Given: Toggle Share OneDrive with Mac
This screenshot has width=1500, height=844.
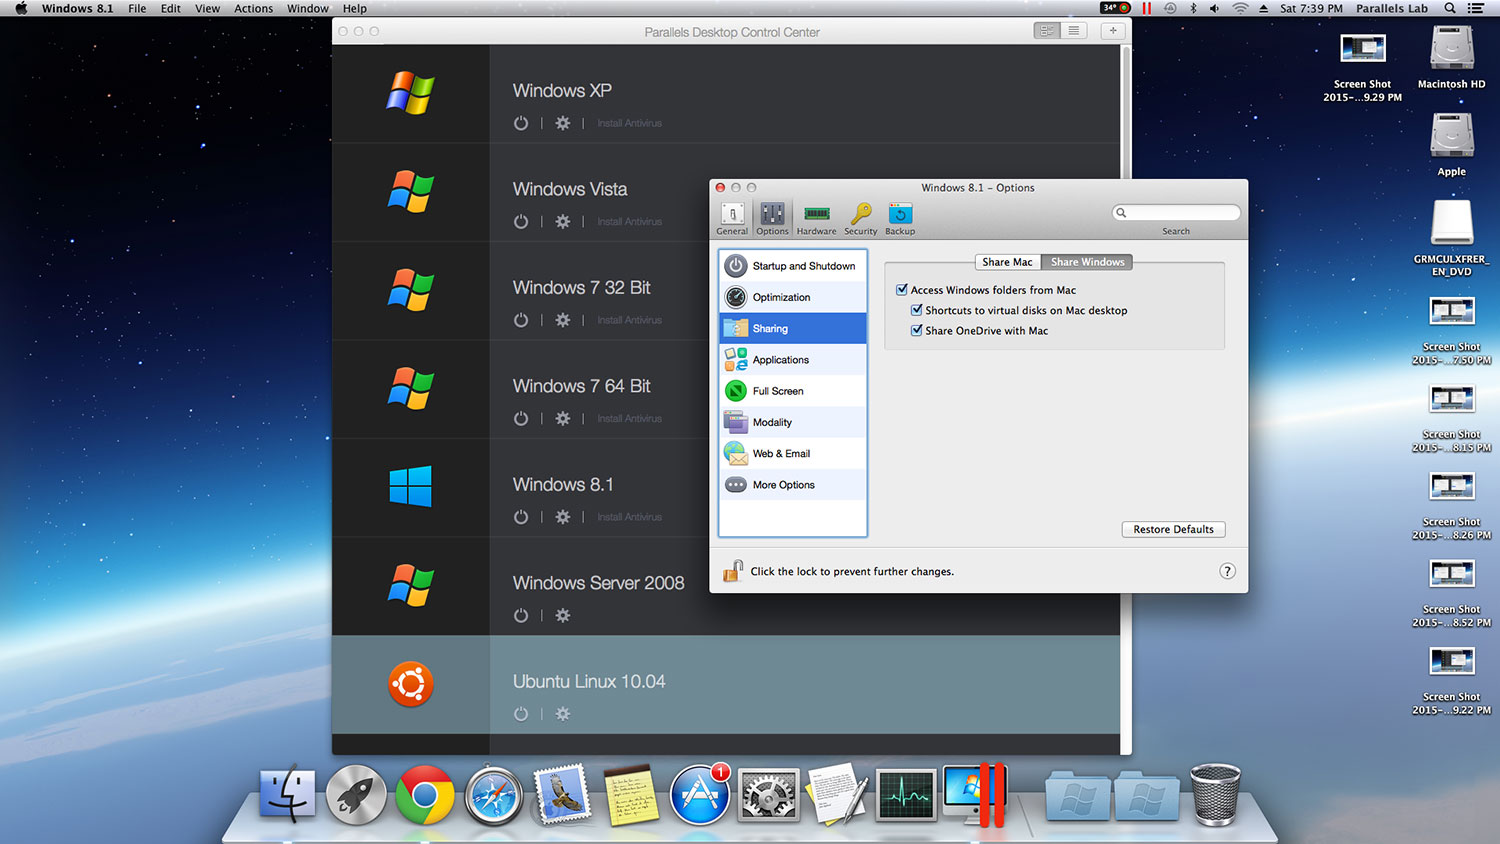Looking at the screenshot, I should [x=916, y=330].
